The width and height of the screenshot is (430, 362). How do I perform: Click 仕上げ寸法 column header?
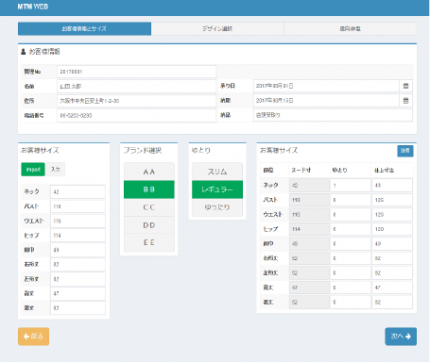coord(384,170)
